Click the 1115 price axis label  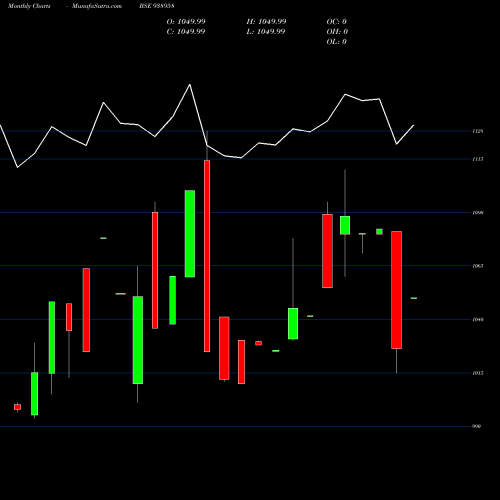[478, 159]
